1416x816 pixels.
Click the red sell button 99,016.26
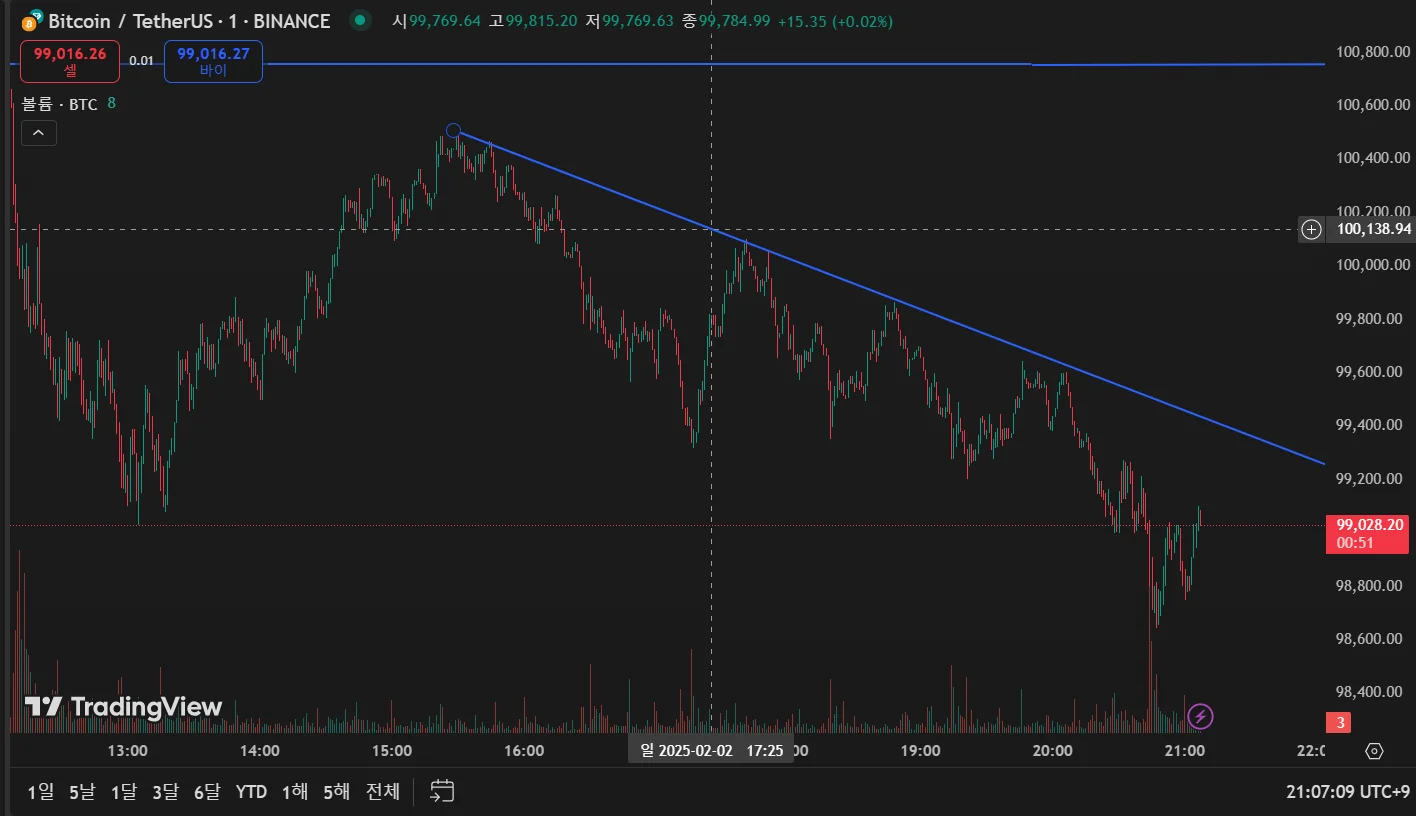[x=70, y=61]
